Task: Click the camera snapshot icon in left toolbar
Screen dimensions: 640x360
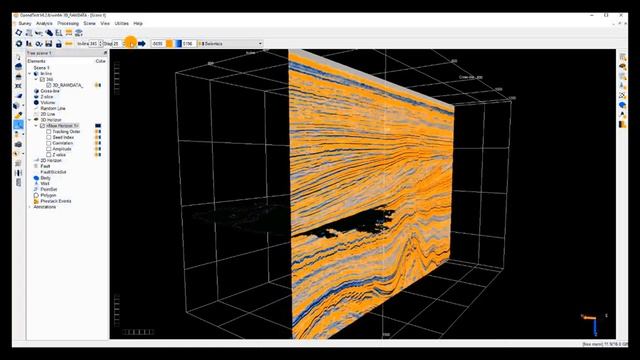Action: click(18, 144)
